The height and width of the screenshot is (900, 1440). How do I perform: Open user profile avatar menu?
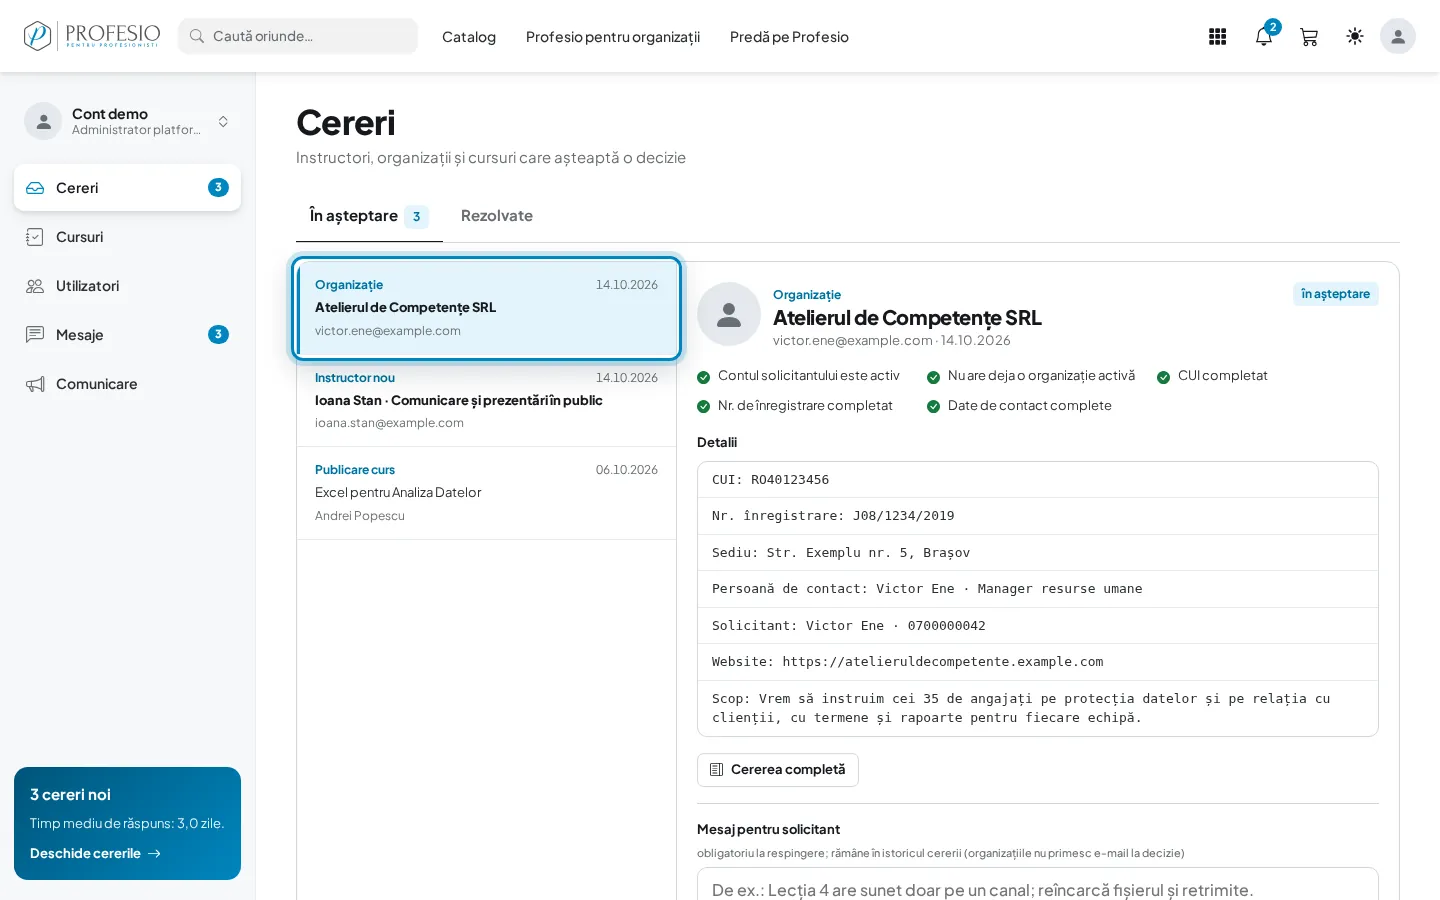click(x=1398, y=37)
